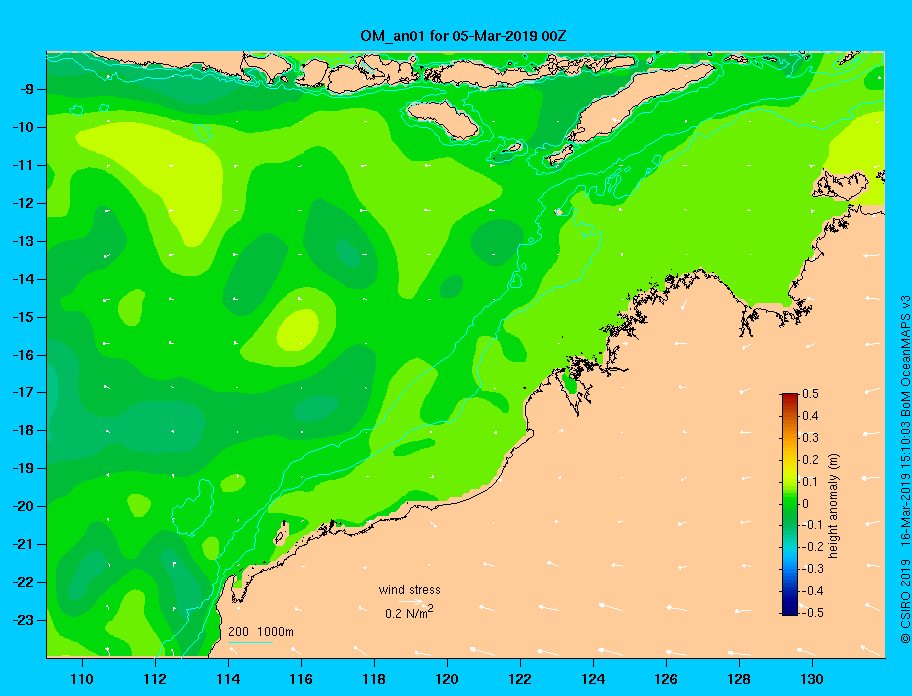Click the 0 colorbar tick label
912x696 pixels.
pos(806,504)
